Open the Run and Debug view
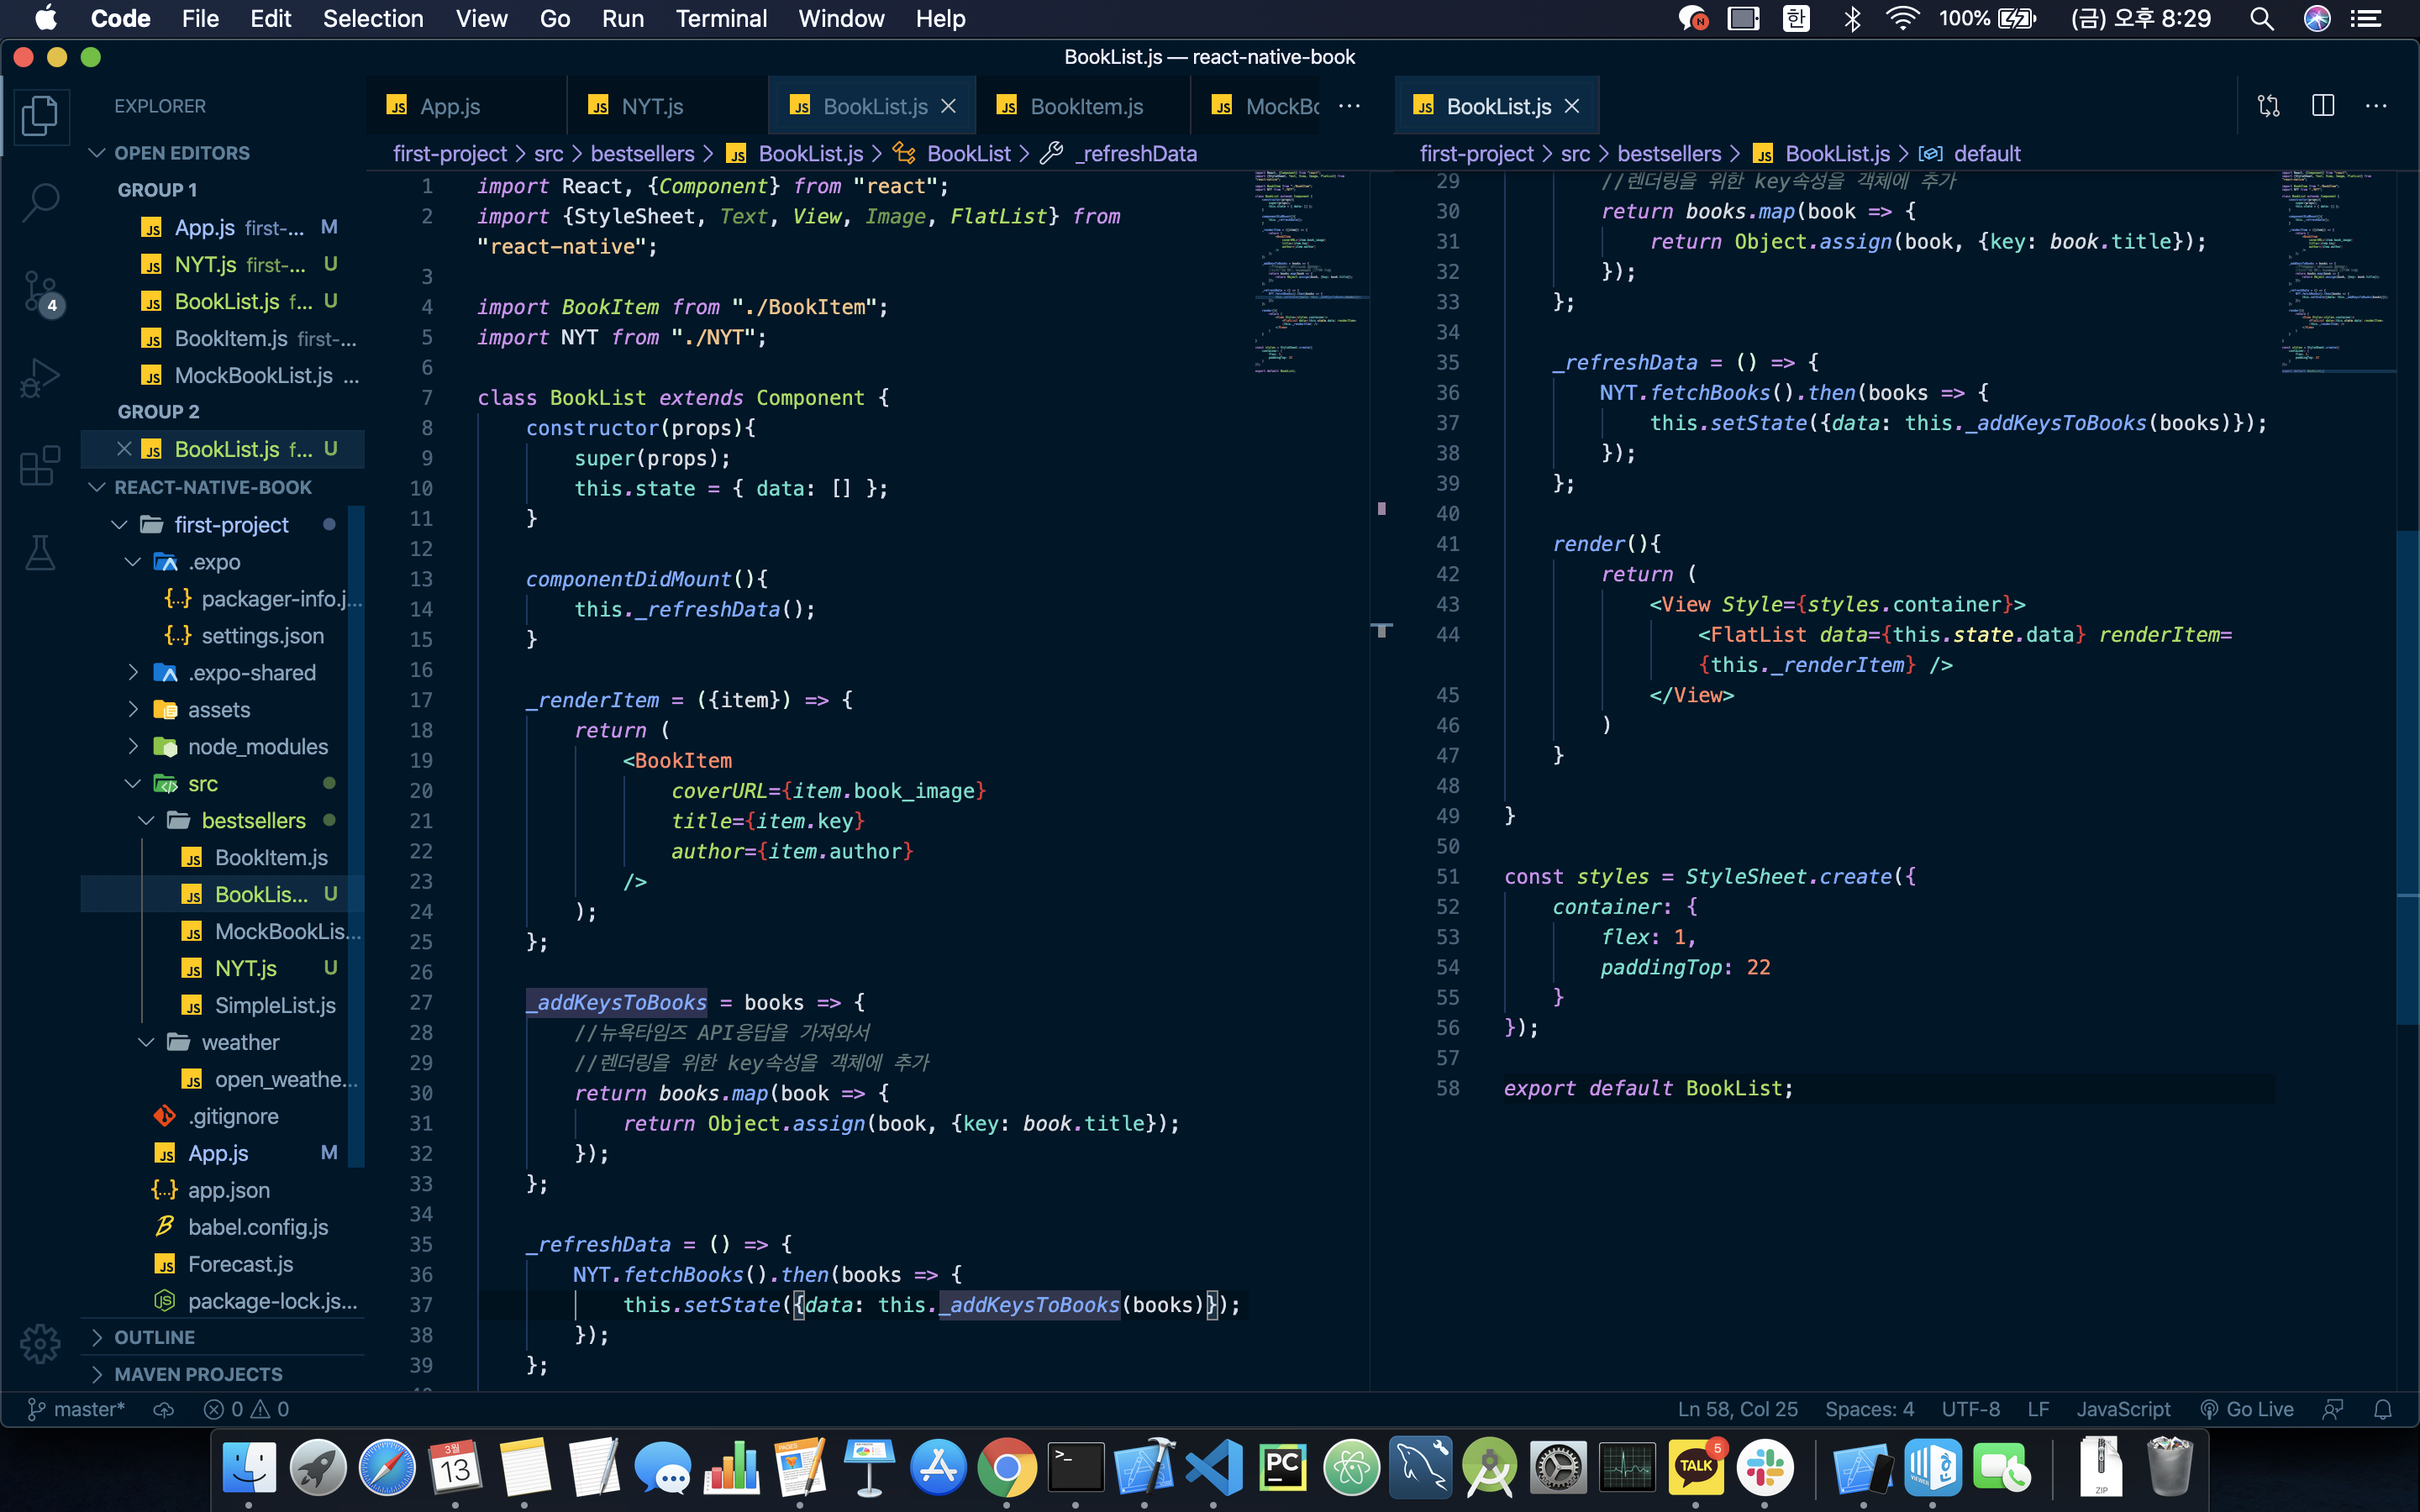This screenshot has width=2420, height=1512. (40, 378)
